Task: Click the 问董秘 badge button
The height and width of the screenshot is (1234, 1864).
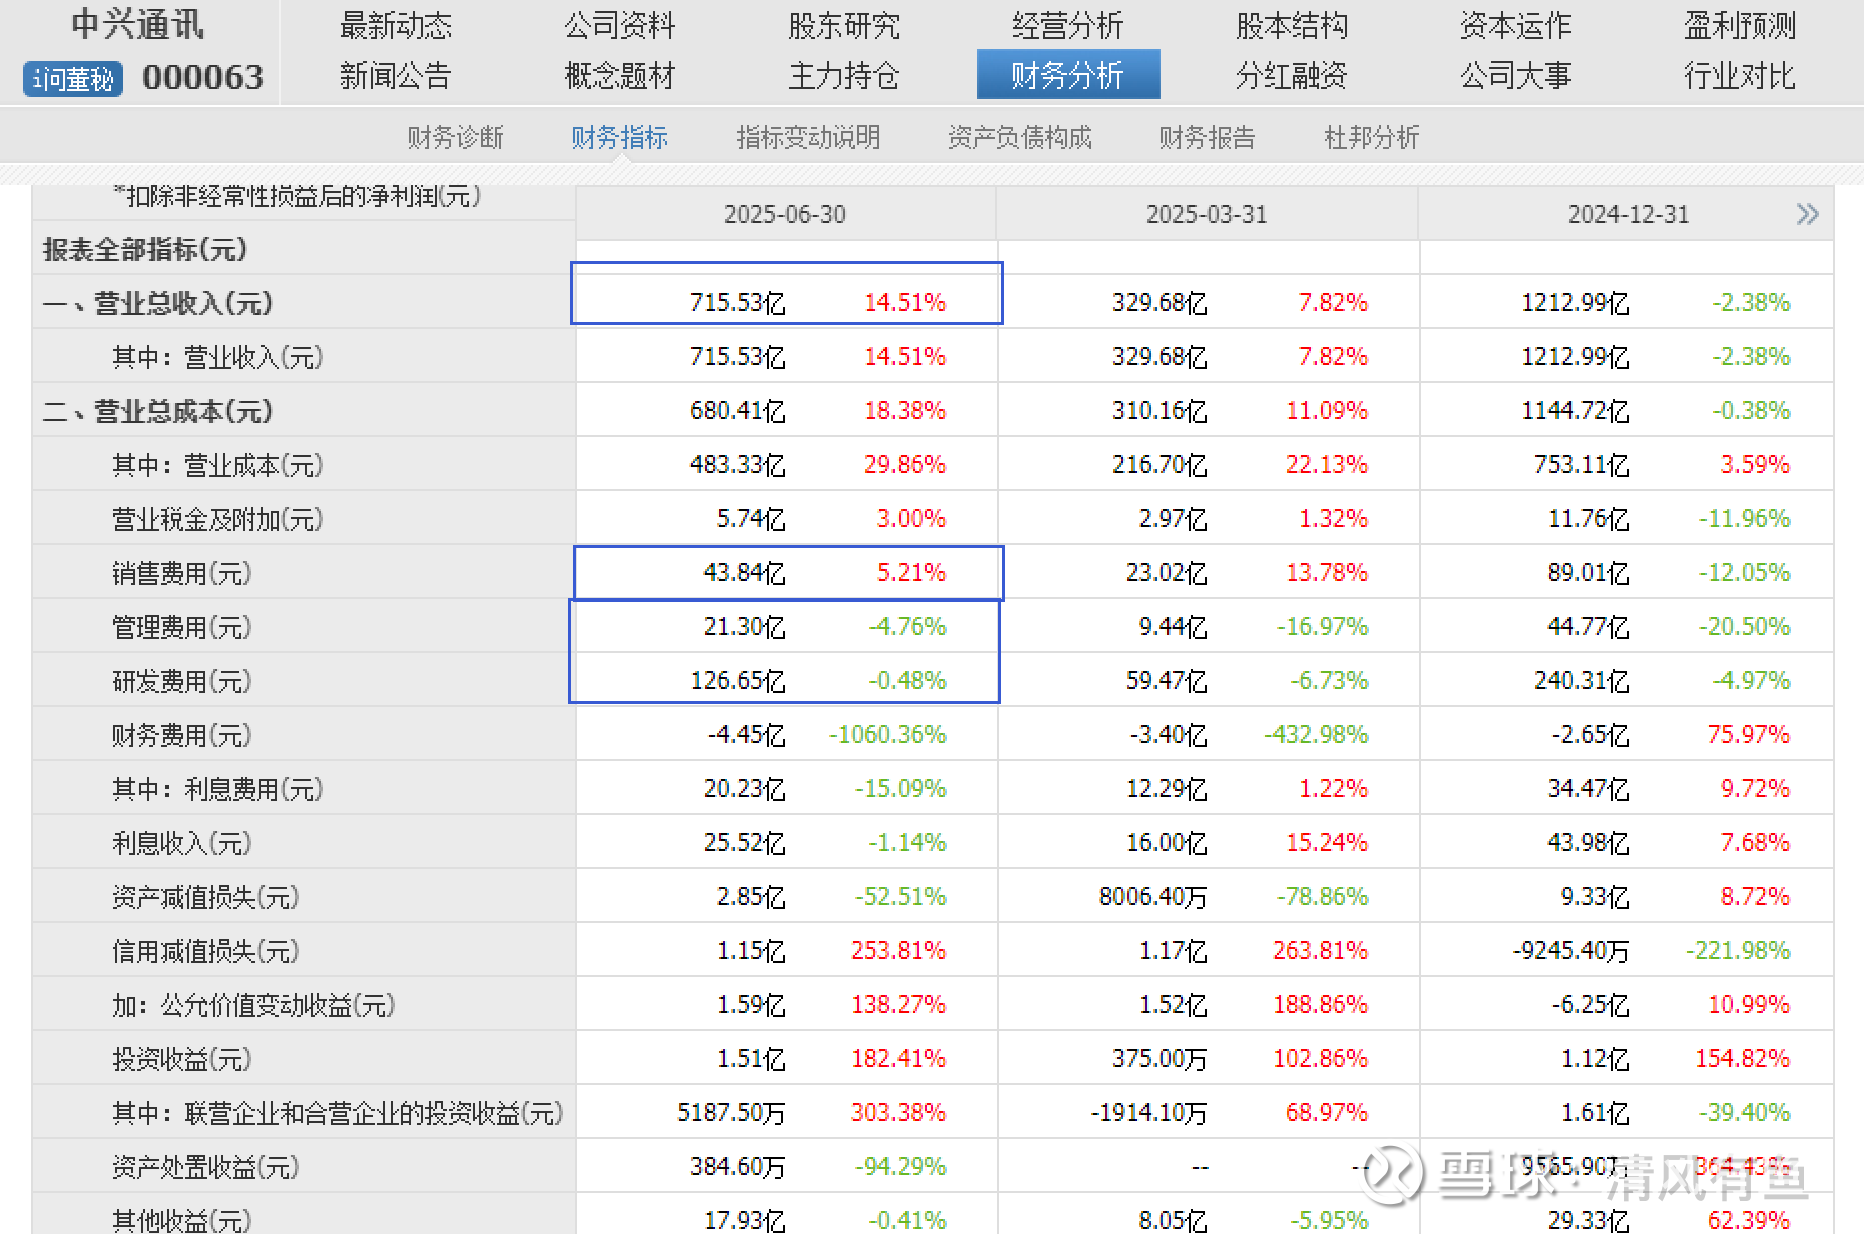Action: click(x=73, y=78)
